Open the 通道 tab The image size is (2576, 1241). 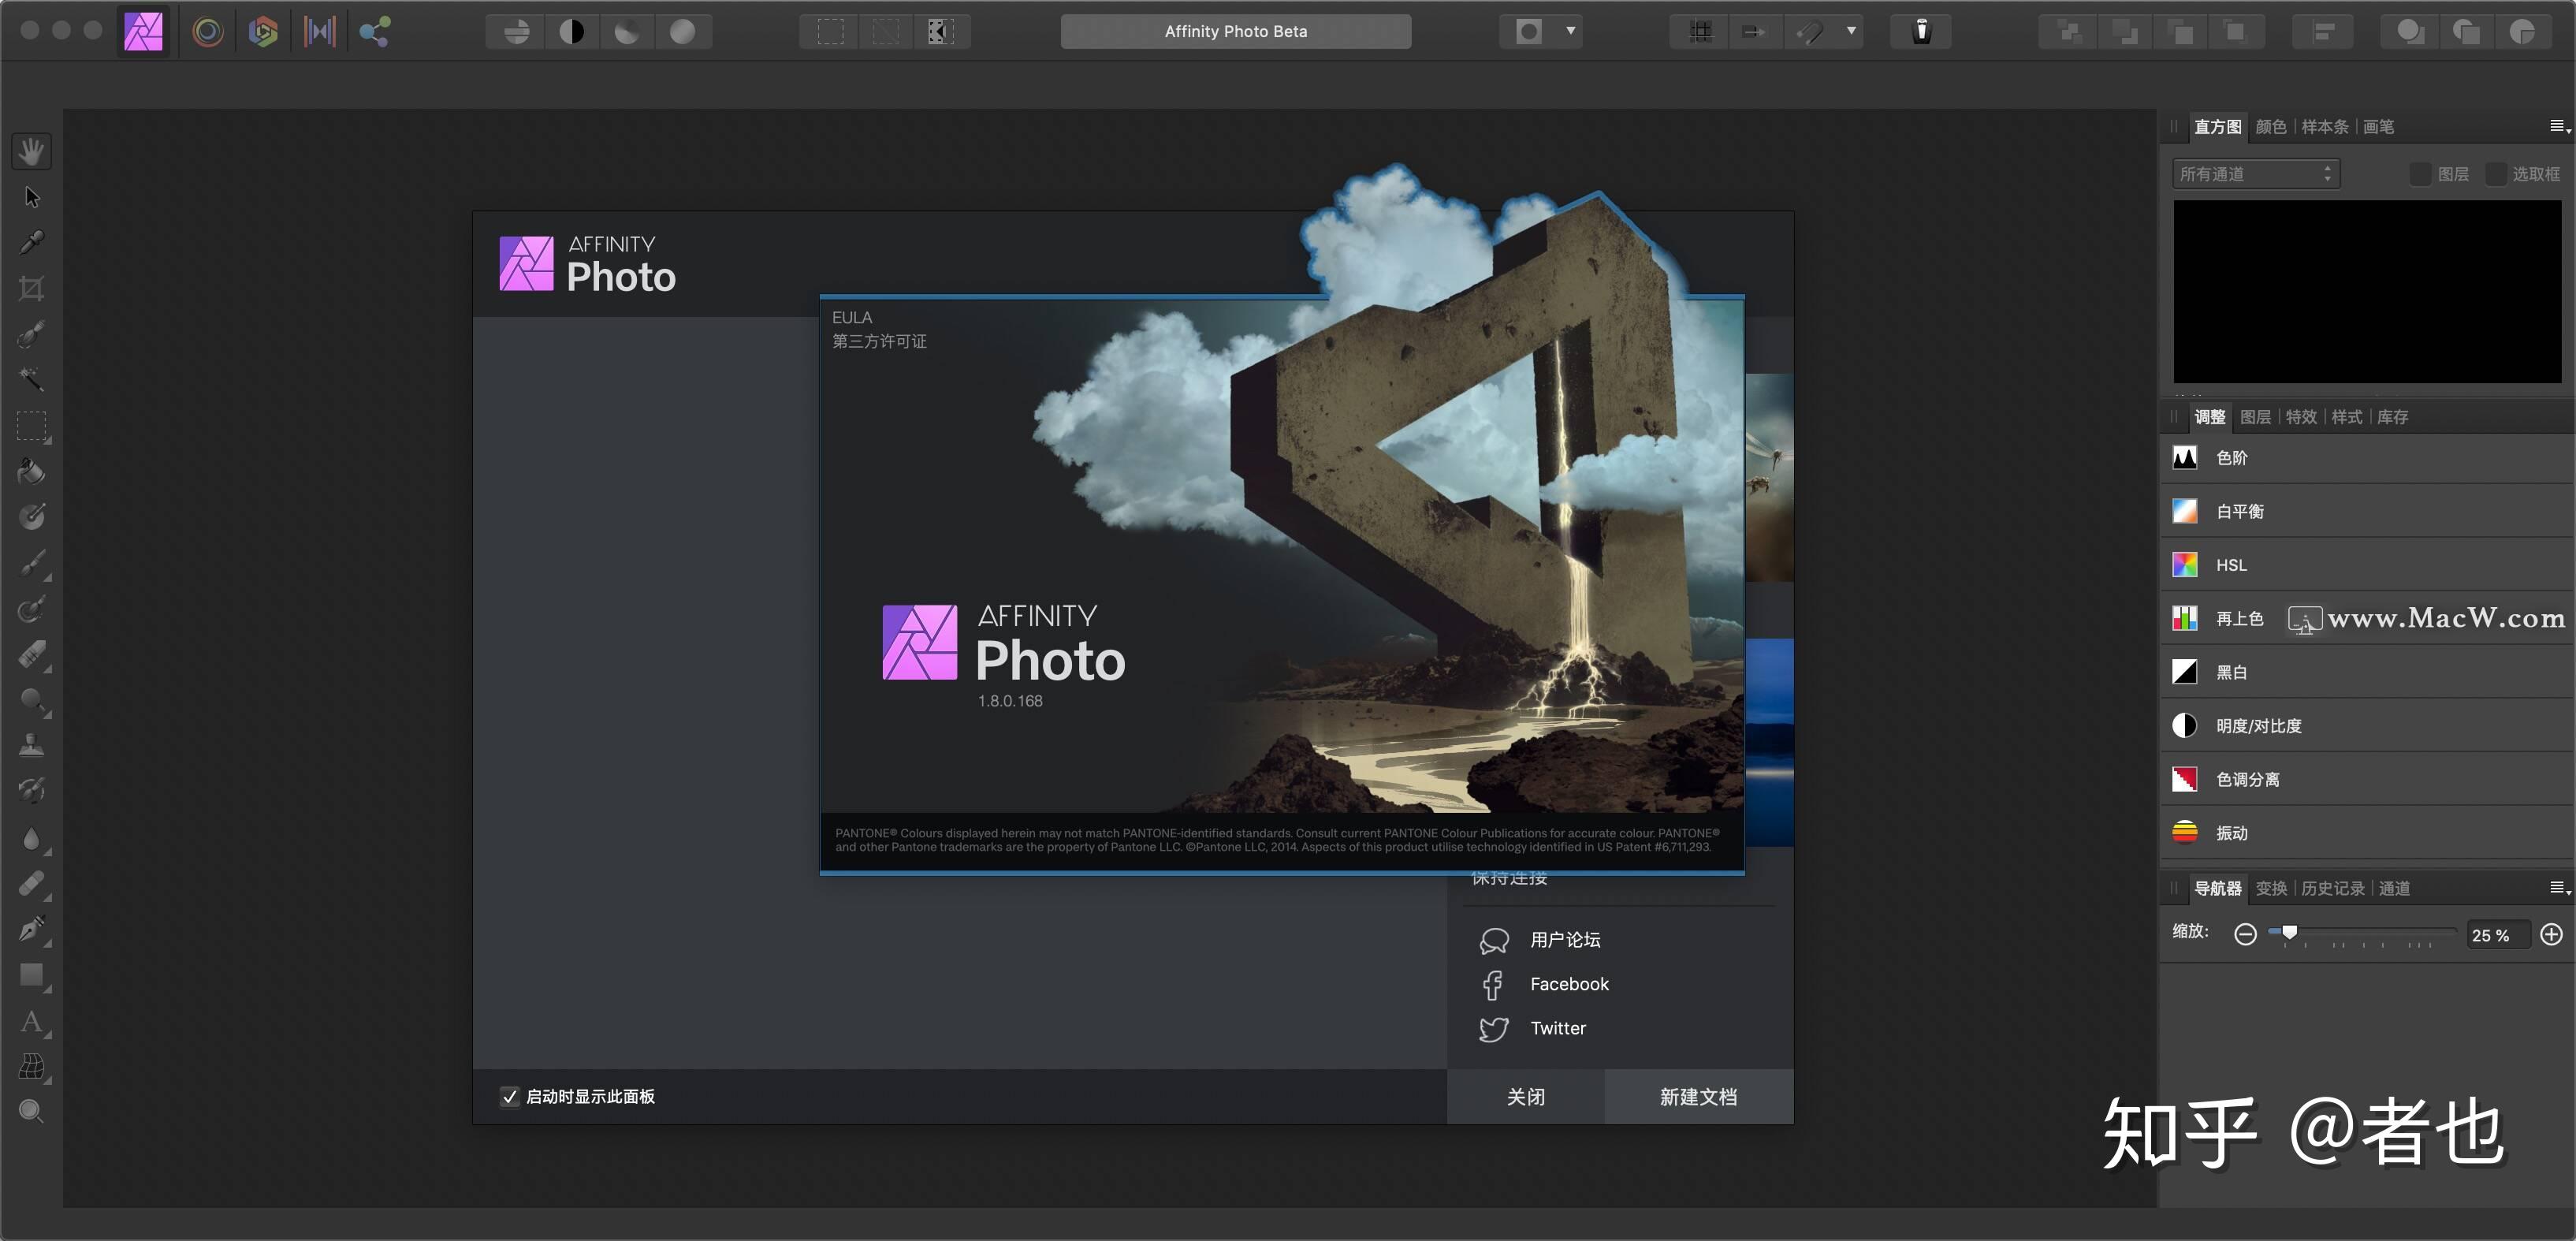[2394, 888]
